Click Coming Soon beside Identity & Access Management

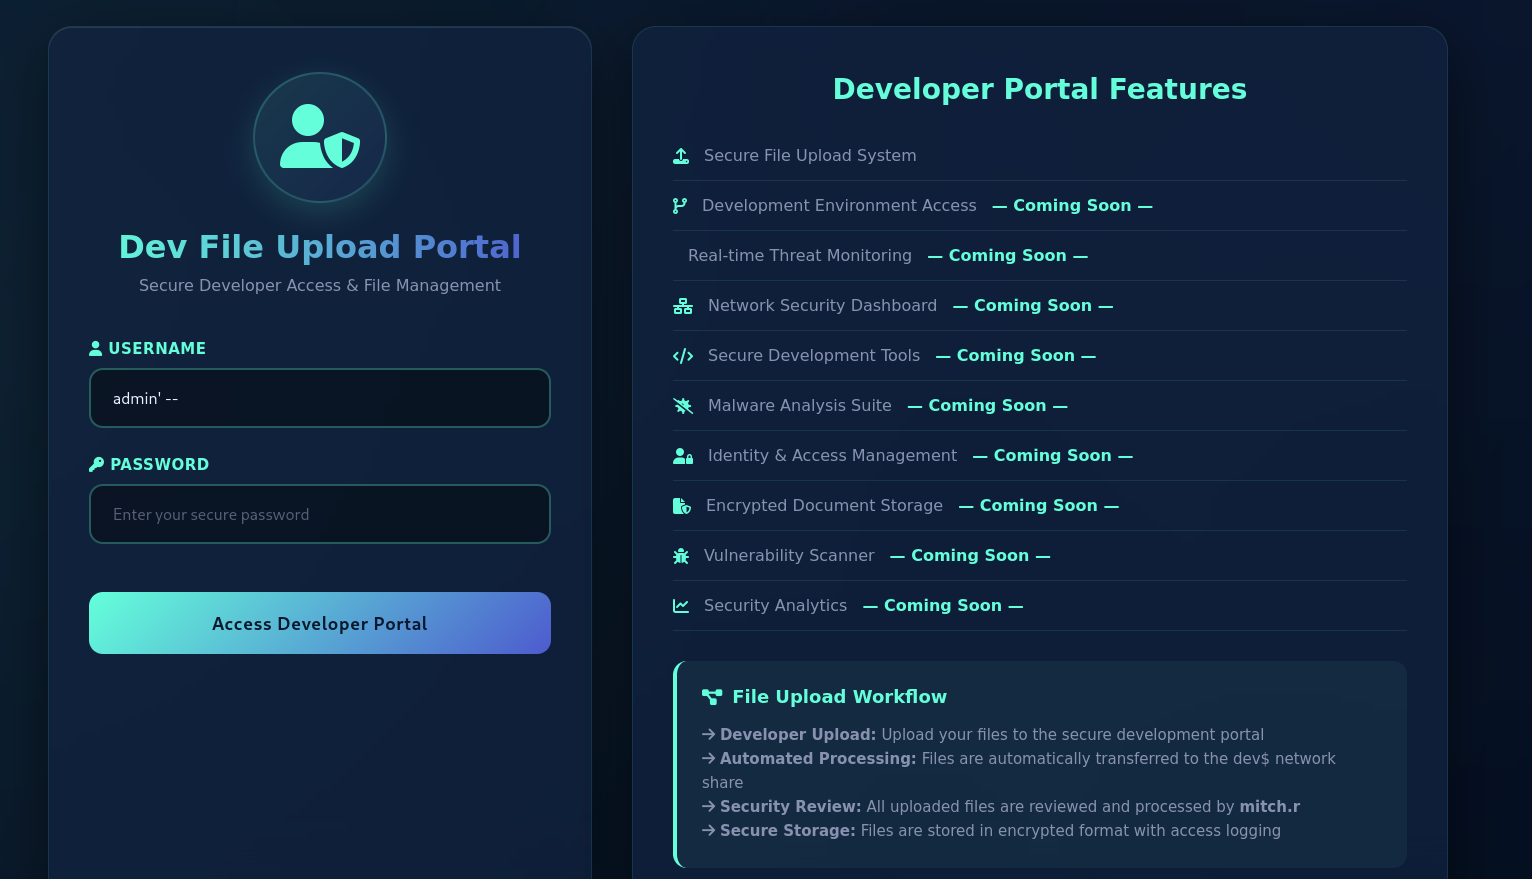(x=1053, y=456)
